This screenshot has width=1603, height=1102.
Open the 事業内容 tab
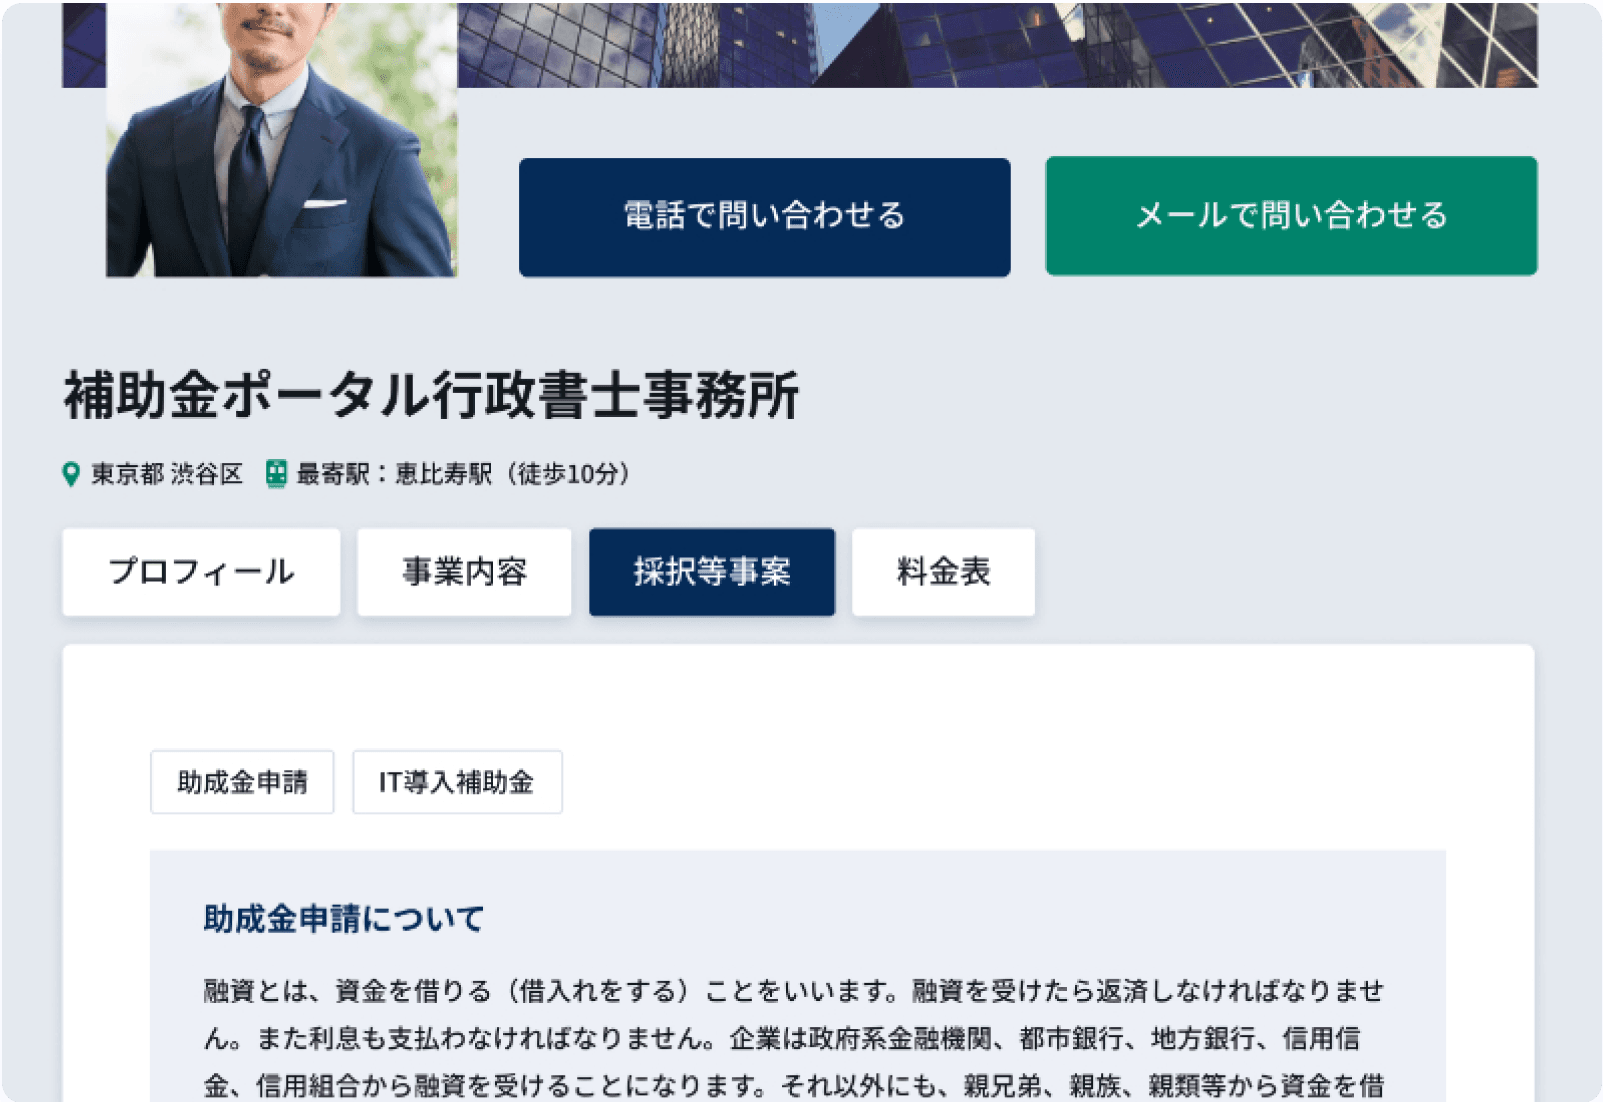click(x=464, y=572)
